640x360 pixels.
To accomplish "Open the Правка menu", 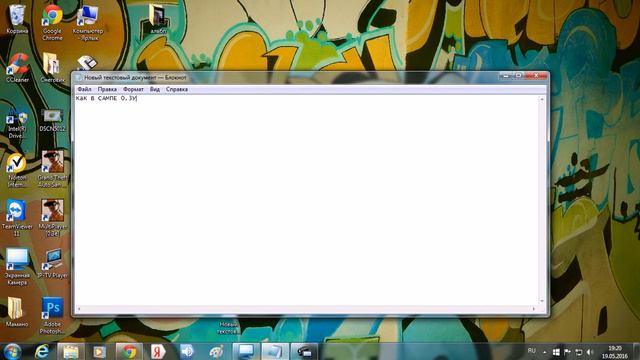I will tap(107, 89).
